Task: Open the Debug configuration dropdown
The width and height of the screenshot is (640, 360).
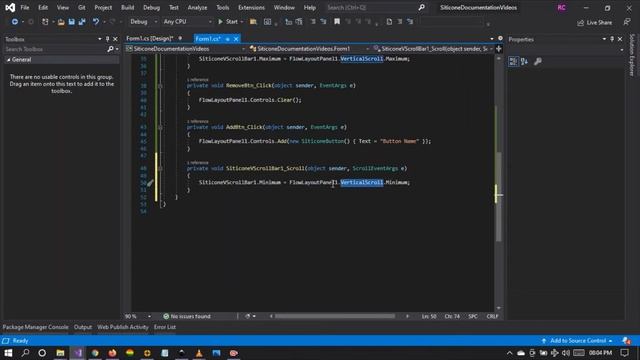Action: 143,22
